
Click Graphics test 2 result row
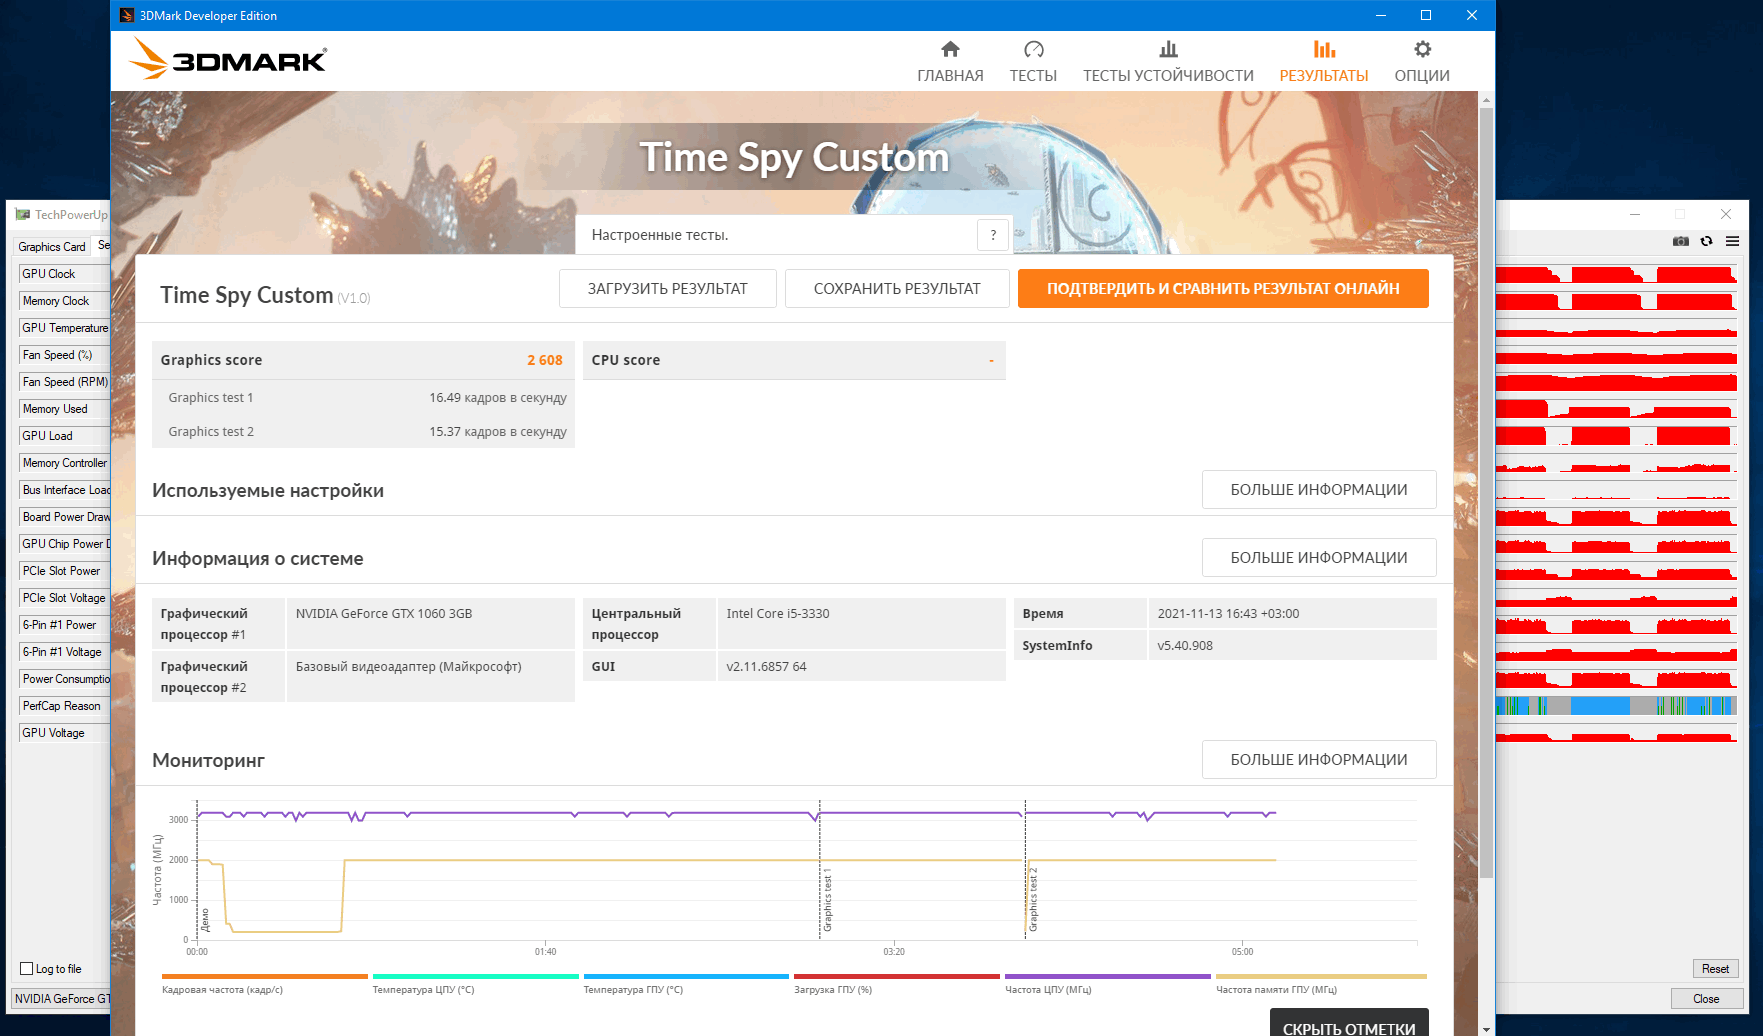coord(364,431)
